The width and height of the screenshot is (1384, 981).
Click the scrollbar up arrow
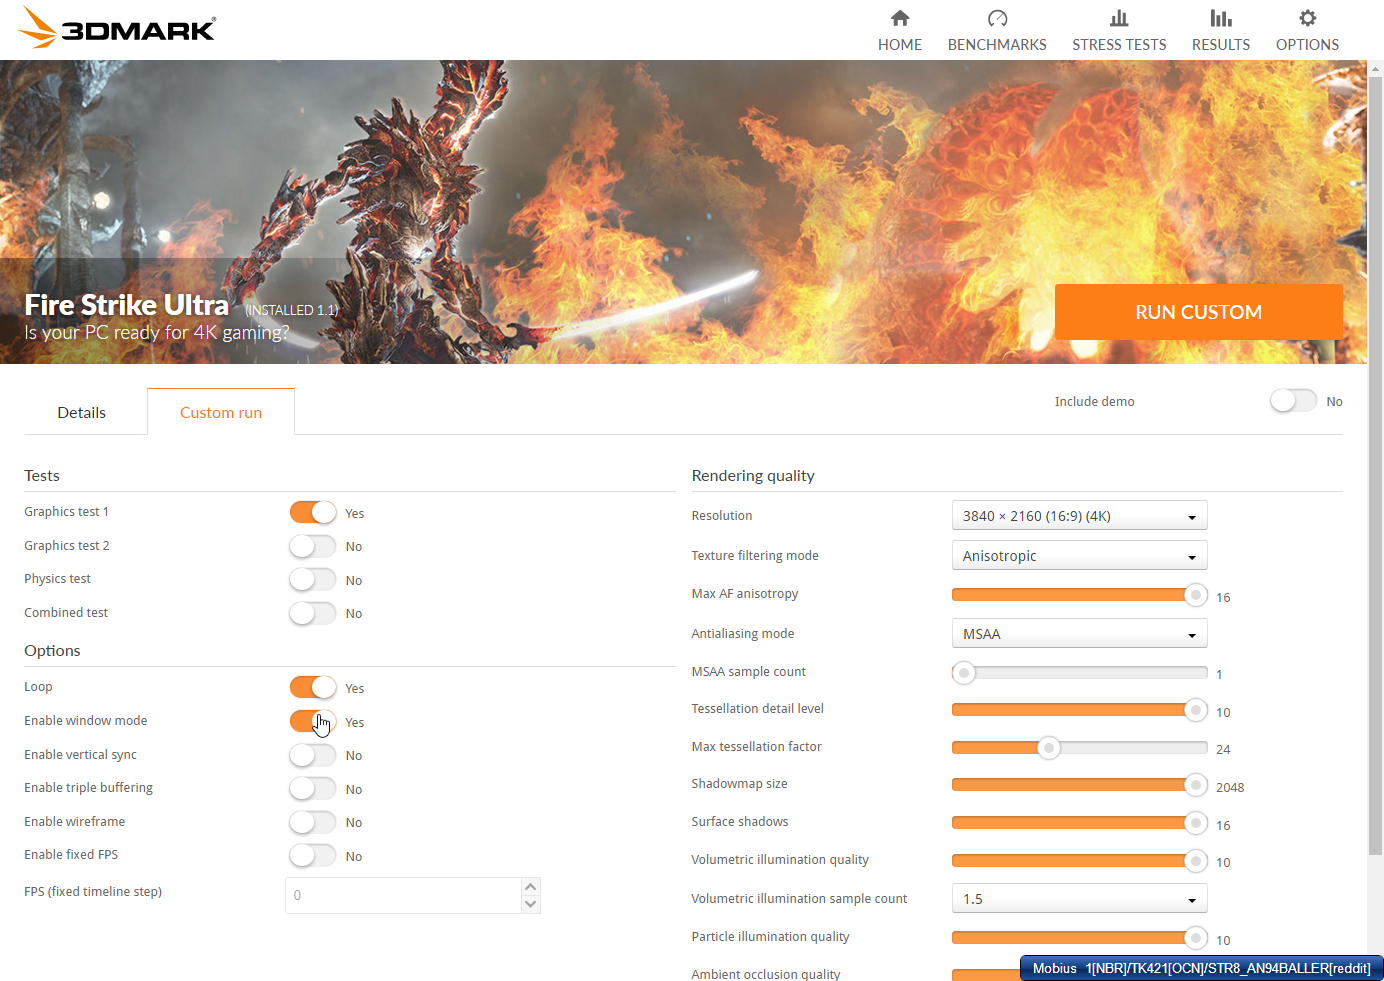pos(1375,68)
